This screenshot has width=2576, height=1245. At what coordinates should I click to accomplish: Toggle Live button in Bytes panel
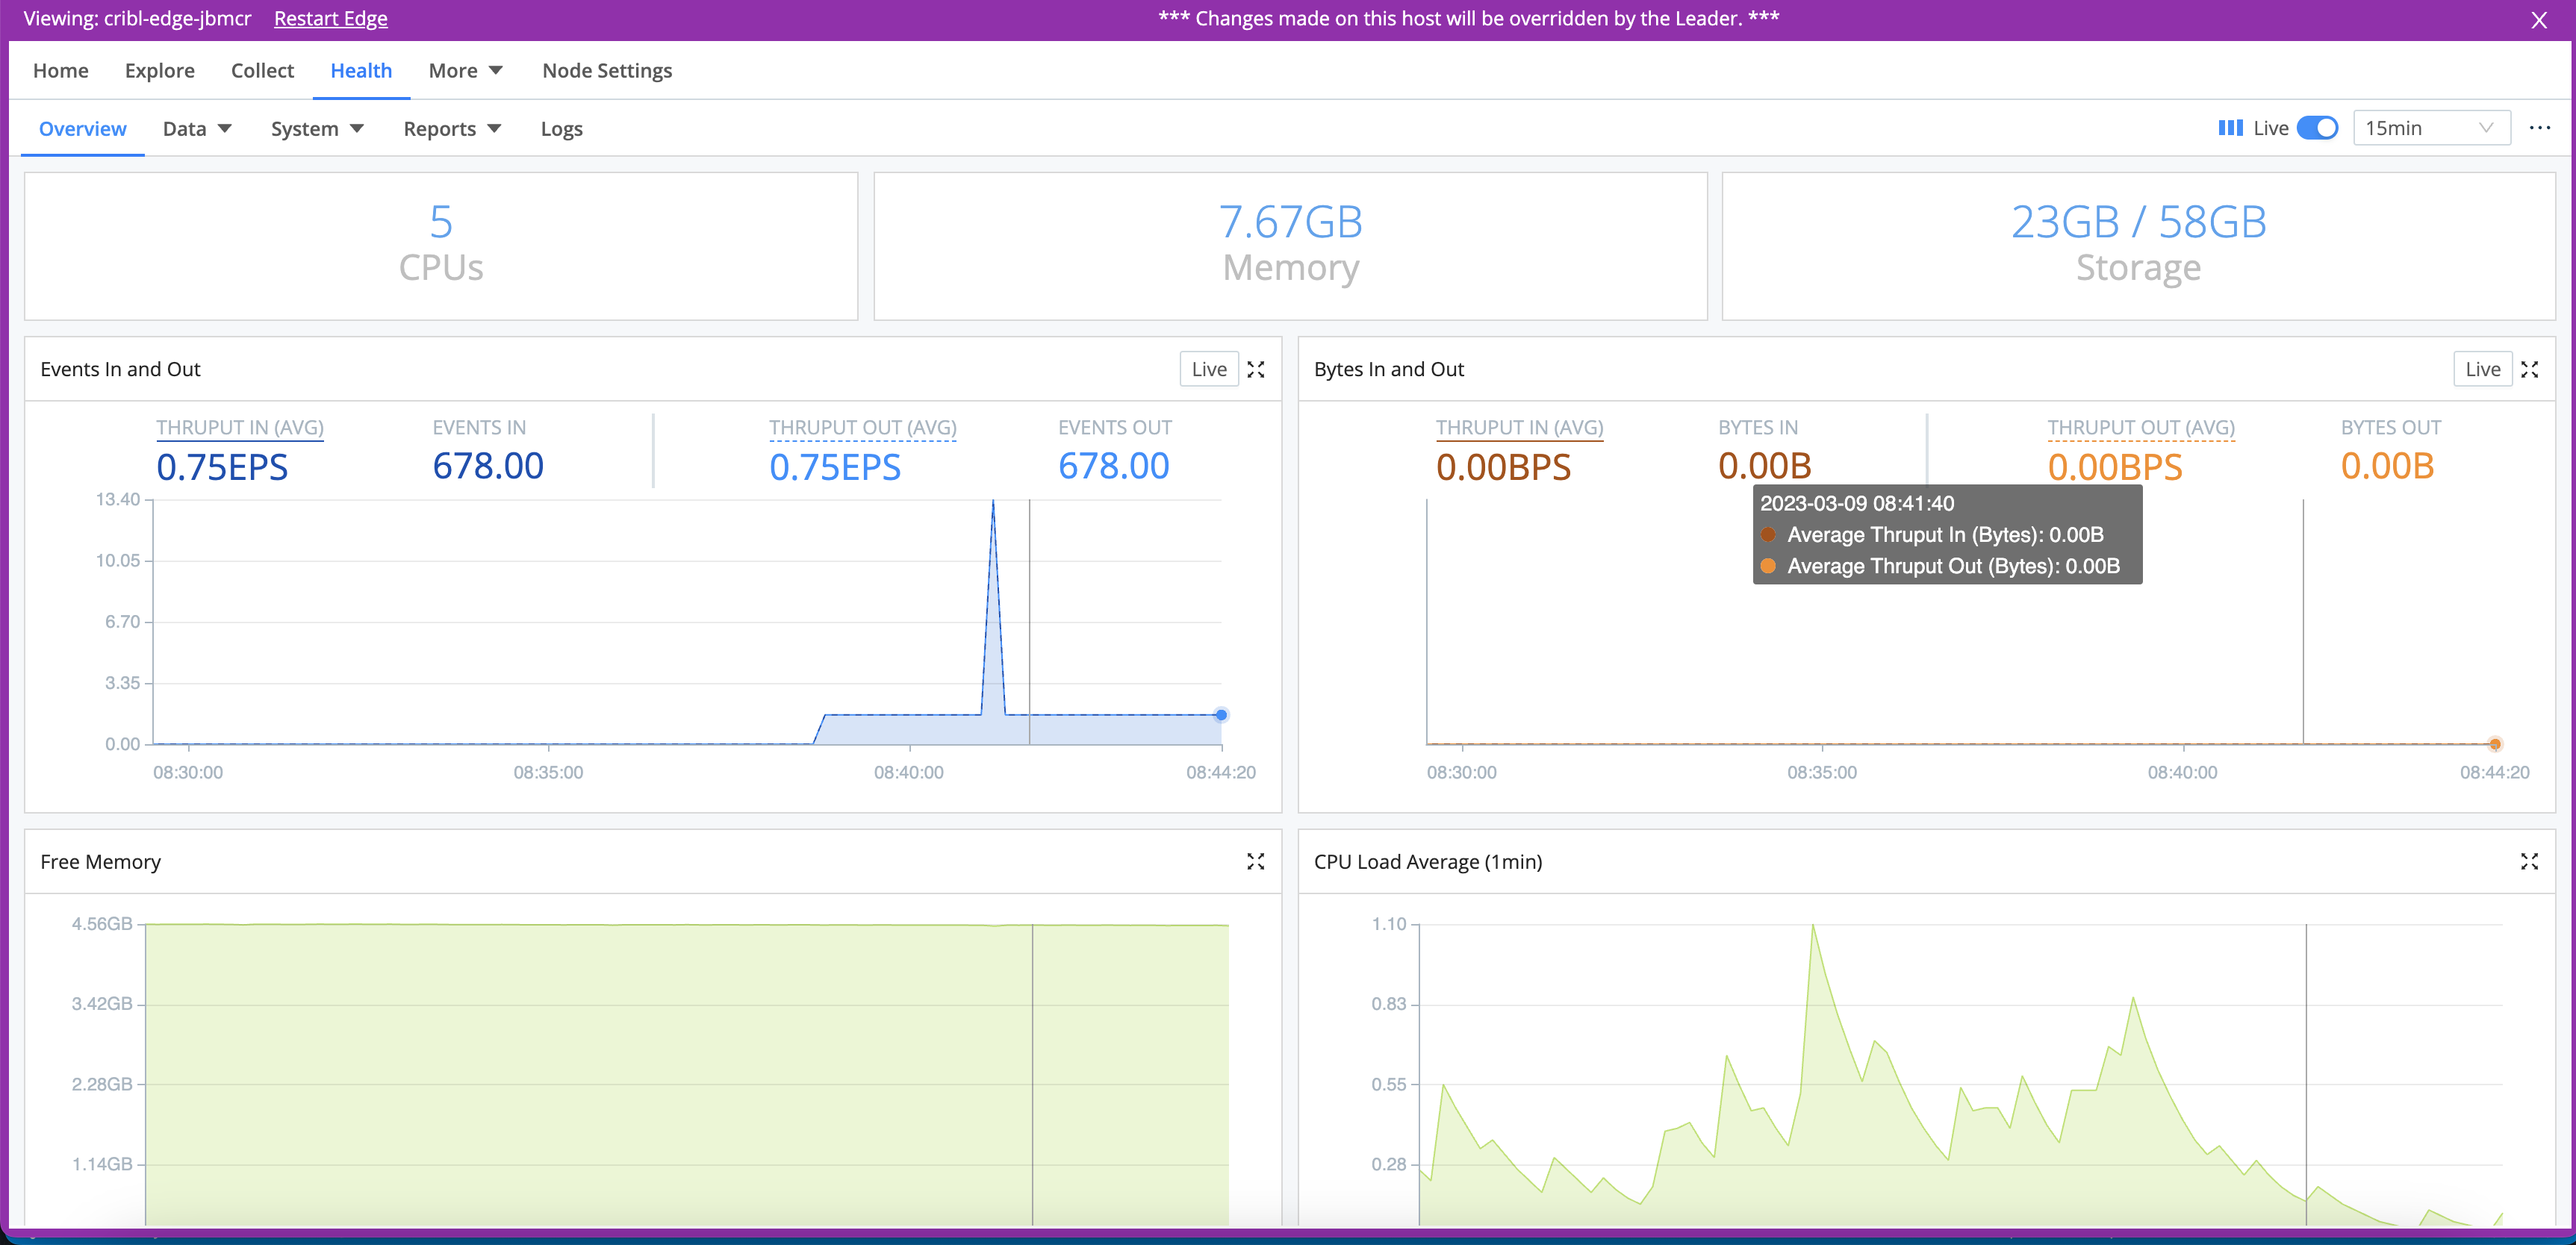tap(2482, 369)
